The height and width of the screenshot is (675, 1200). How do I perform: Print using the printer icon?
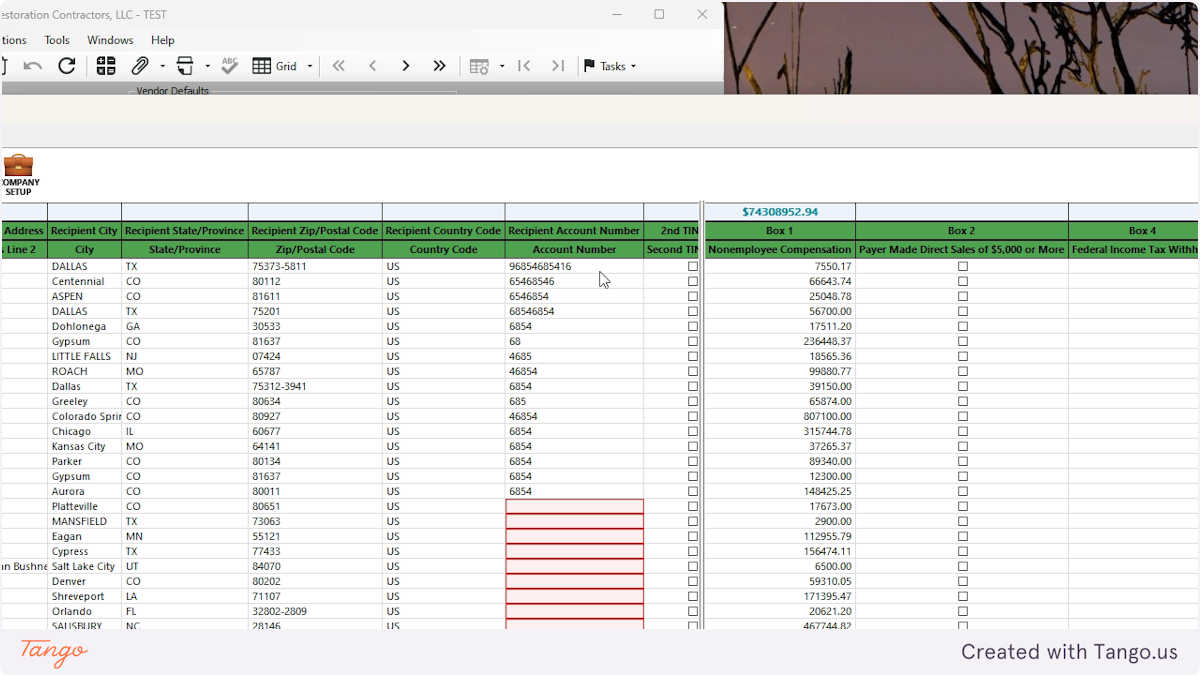pyautogui.click(x=184, y=66)
